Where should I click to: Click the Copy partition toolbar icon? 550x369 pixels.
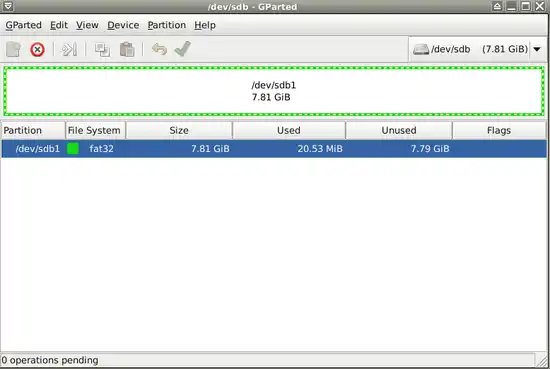point(102,49)
